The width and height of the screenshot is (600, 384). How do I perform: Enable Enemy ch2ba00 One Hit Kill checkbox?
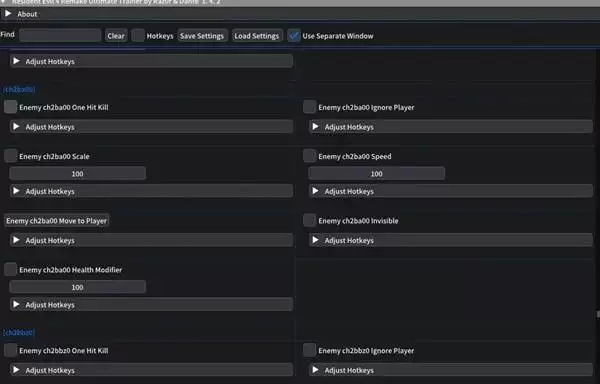(x=10, y=107)
